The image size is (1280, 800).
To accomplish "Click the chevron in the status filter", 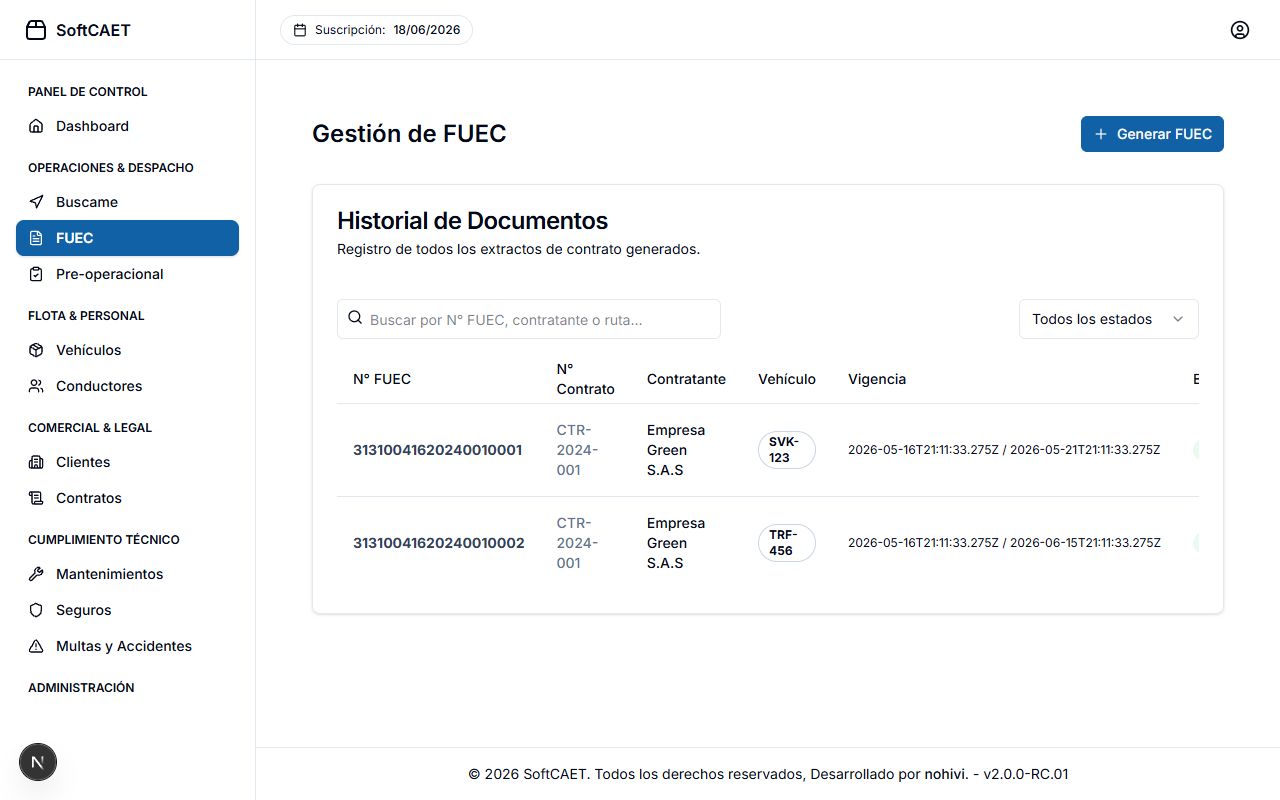I will point(1178,319).
